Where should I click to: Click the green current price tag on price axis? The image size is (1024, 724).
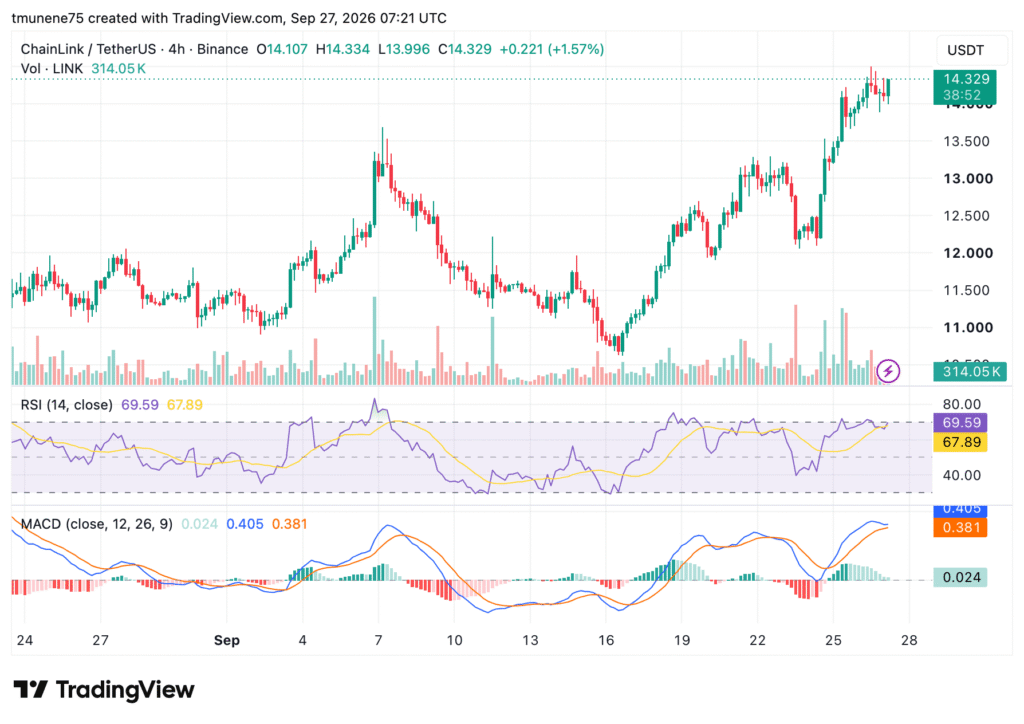[x=965, y=87]
